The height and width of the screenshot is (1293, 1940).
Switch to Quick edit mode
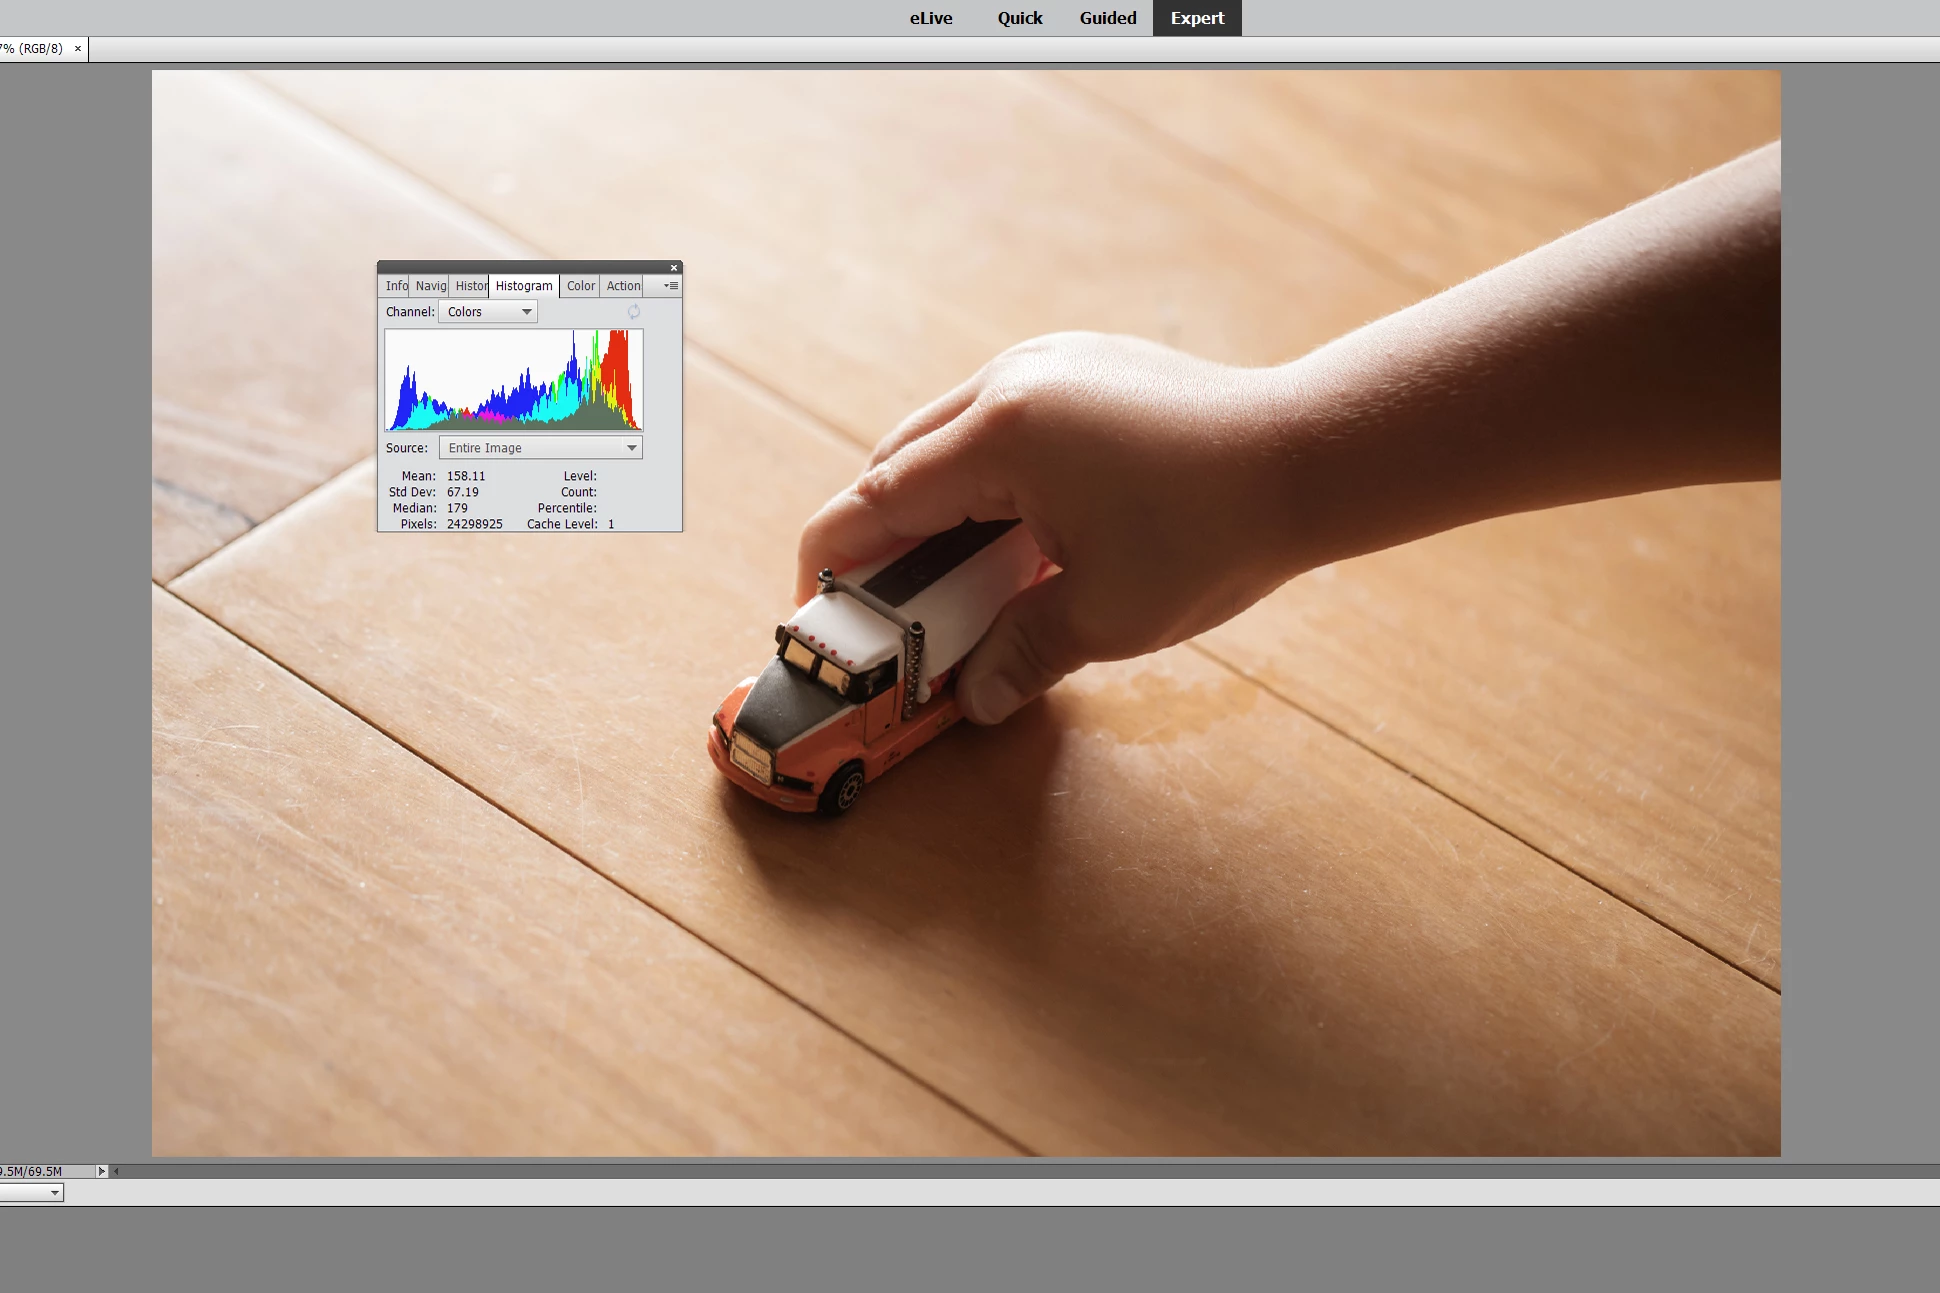click(1020, 18)
